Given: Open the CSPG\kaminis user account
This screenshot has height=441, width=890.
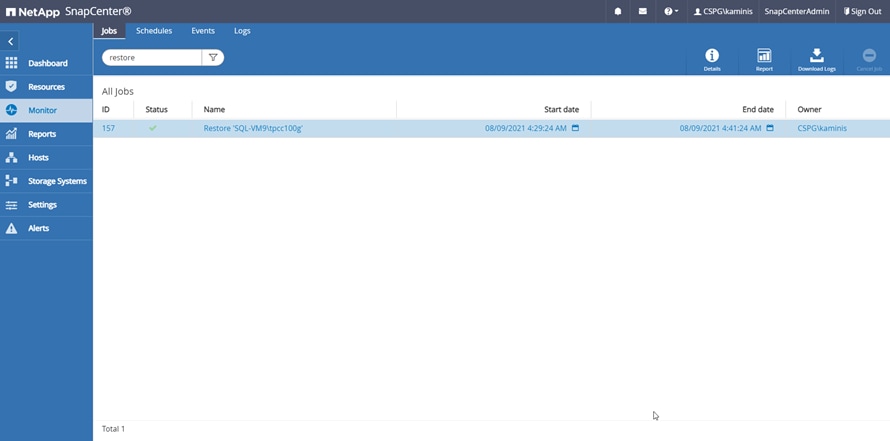Looking at the screenshot, I should (x=723, y=11).
